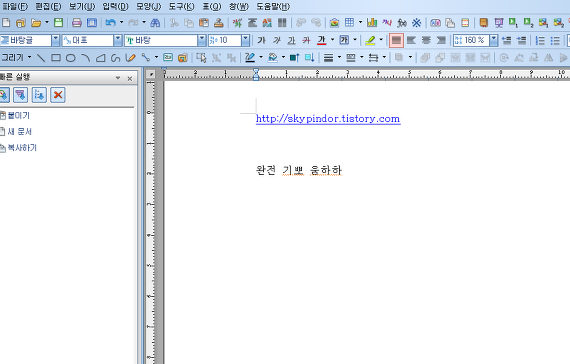Open the 도움말(H) menu
Image resolution: width=570 pixels, height=364 pixels.
[273, 7]
